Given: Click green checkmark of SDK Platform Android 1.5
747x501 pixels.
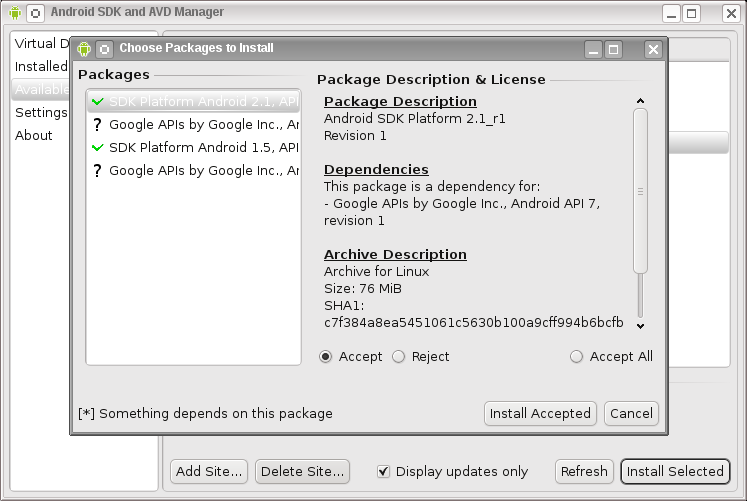Looking at the screenshot, I should (x=98, y=148).
